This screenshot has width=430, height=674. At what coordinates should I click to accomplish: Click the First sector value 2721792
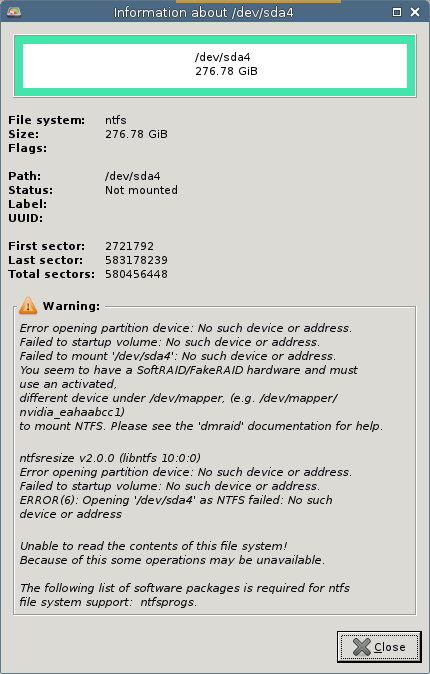(x=129, y=246)
